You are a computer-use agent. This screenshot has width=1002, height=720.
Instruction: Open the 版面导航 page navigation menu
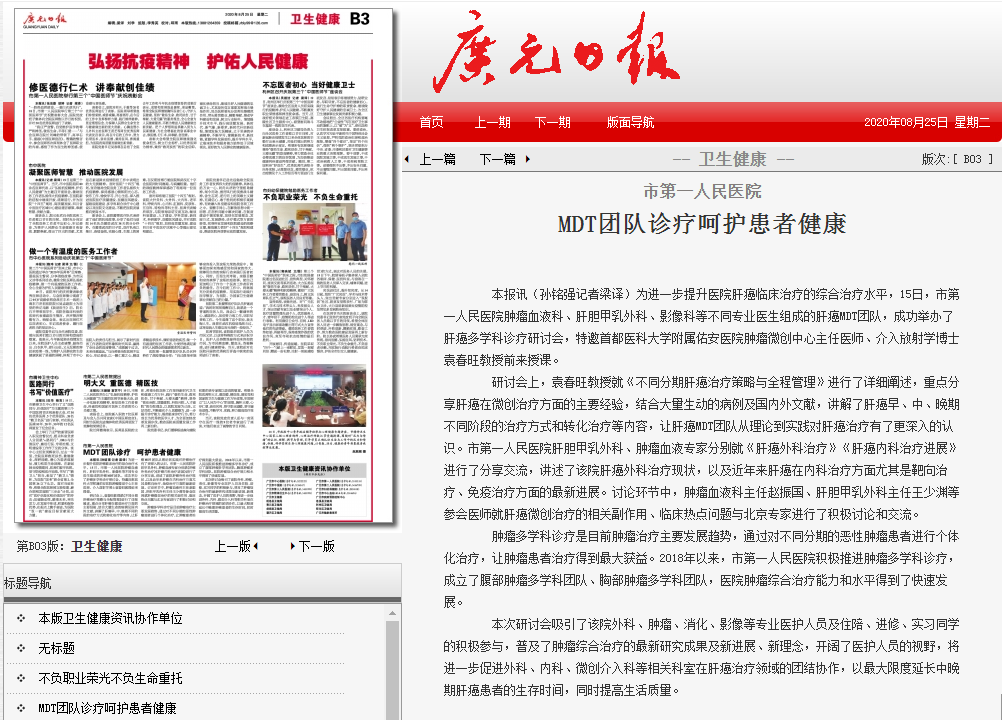[630, 122]
